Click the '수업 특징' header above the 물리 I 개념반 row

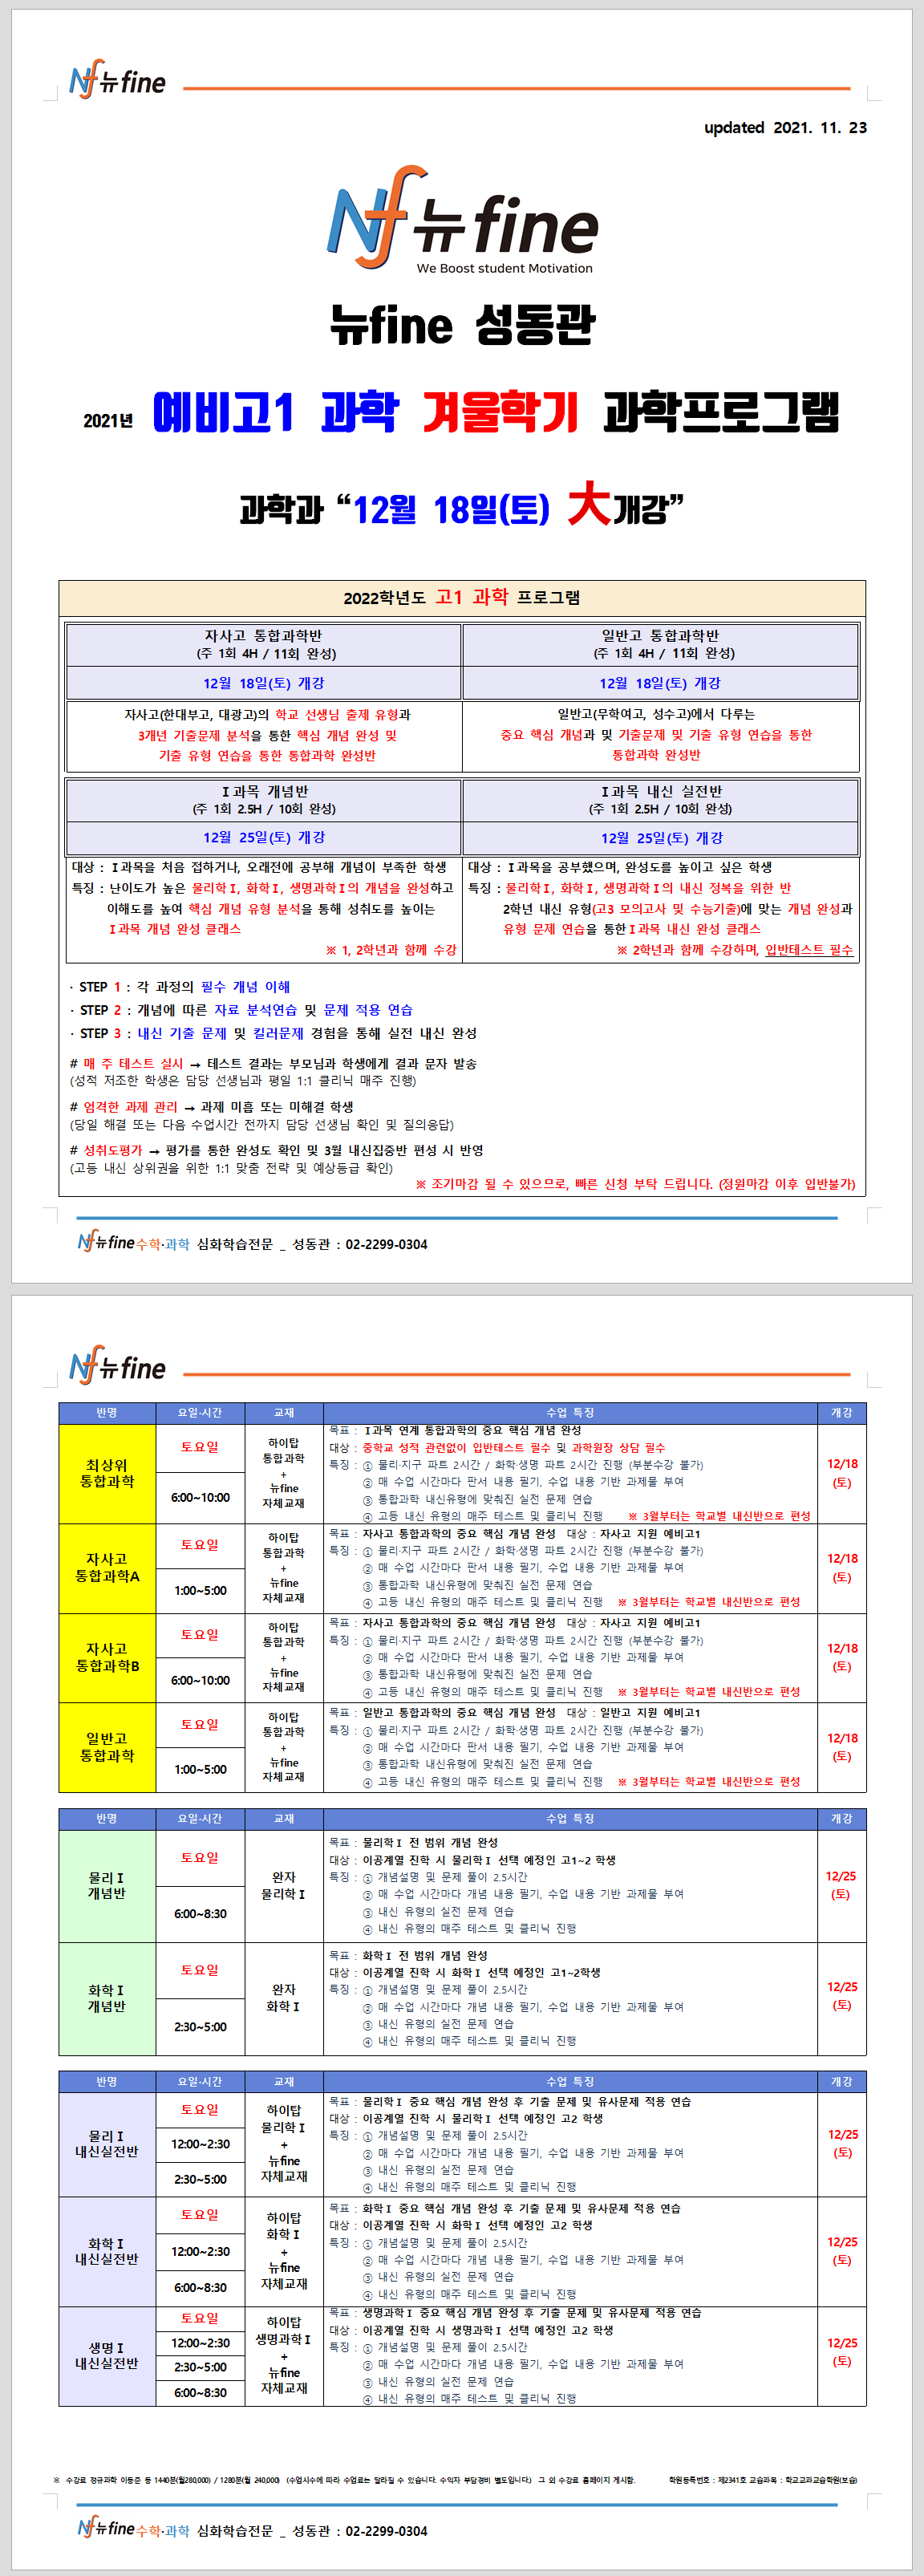pyautogui.click(x=570, y=1818)
